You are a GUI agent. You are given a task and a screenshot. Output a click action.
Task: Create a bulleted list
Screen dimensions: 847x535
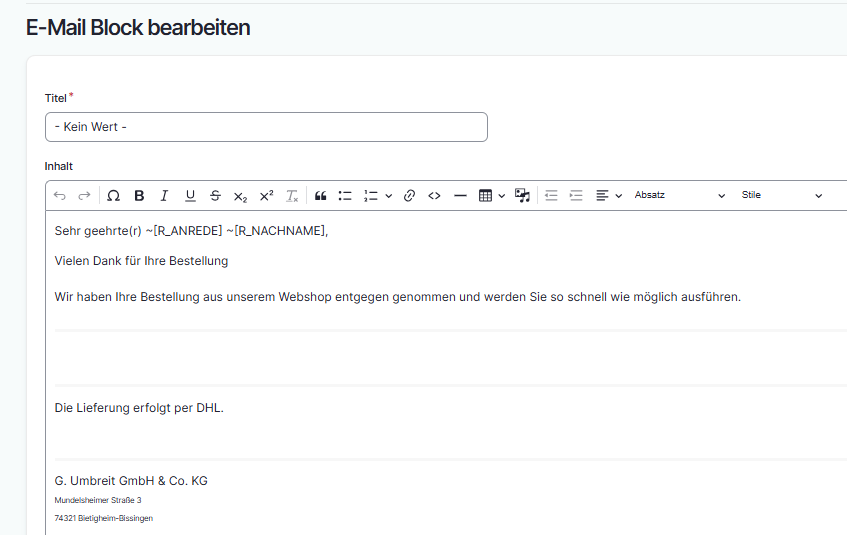345,196
